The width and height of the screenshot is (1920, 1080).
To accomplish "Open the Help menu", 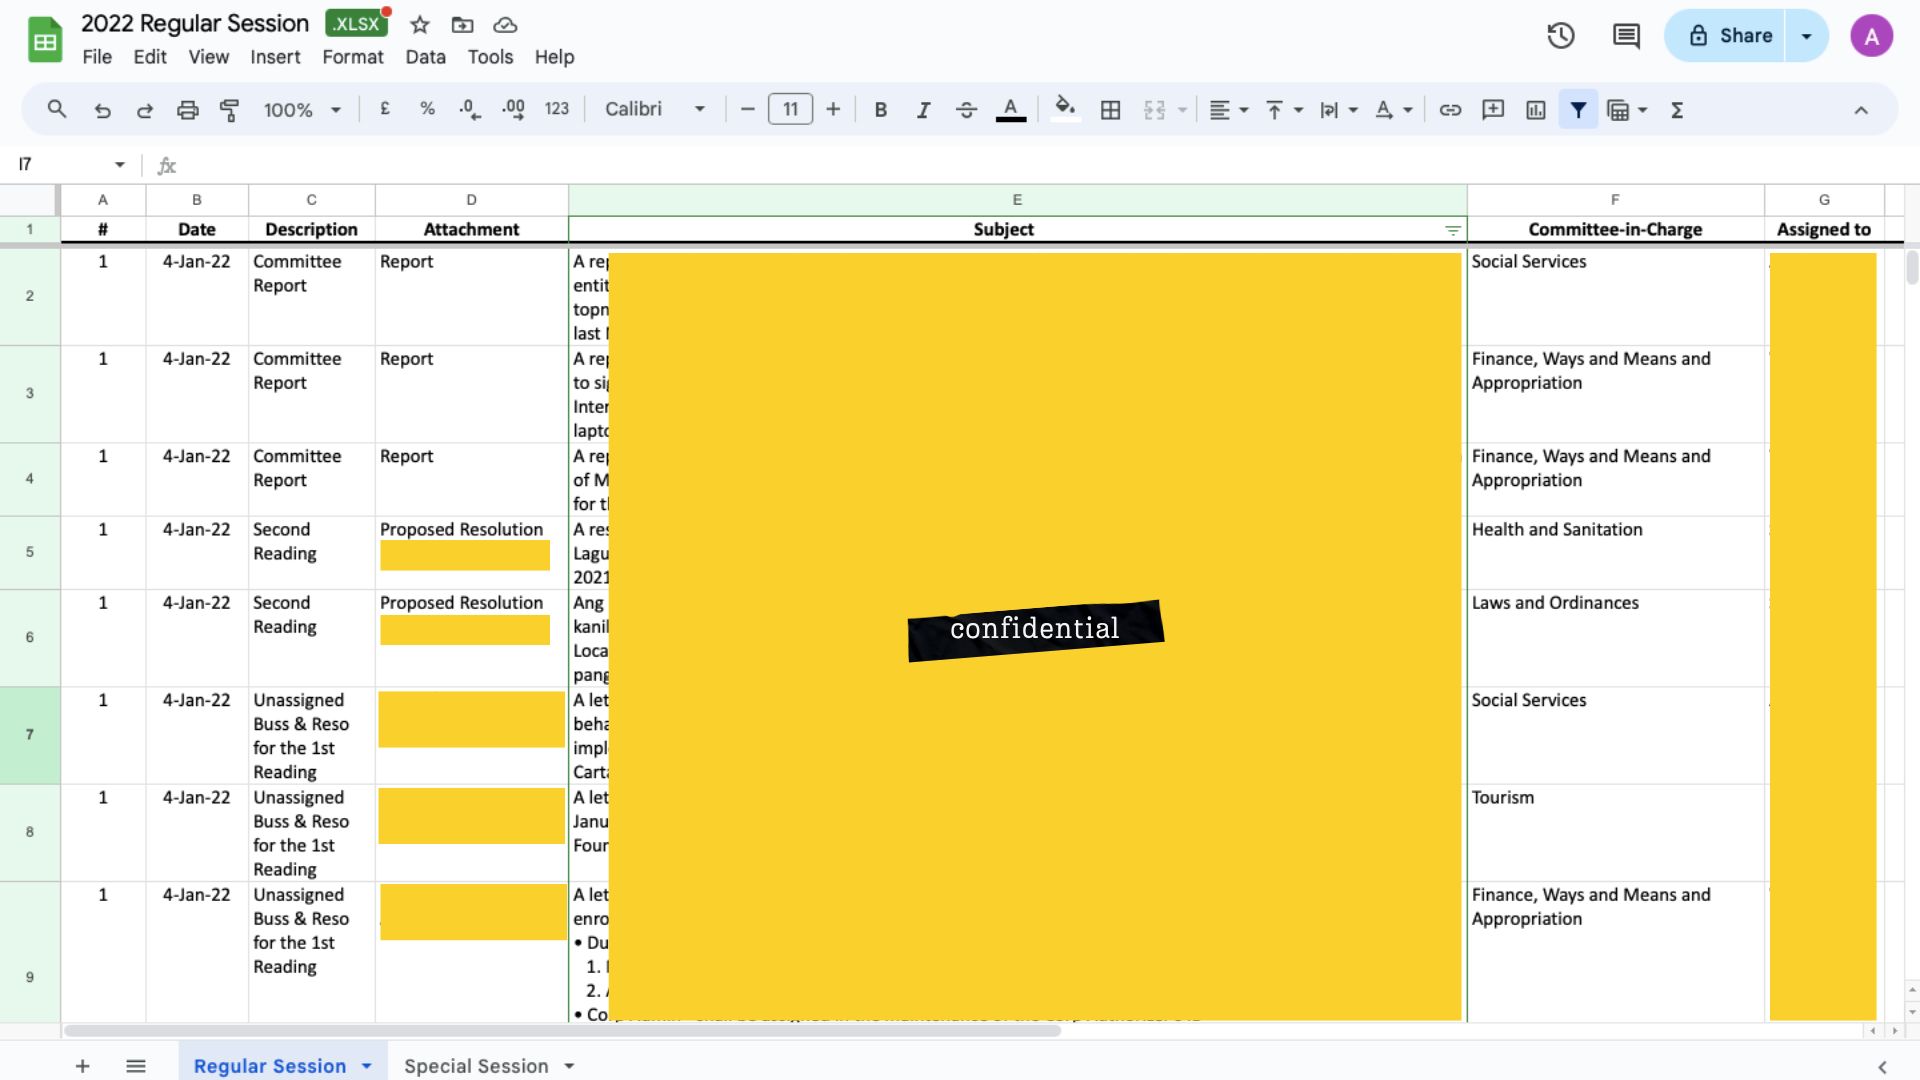I will click(554, 57).
